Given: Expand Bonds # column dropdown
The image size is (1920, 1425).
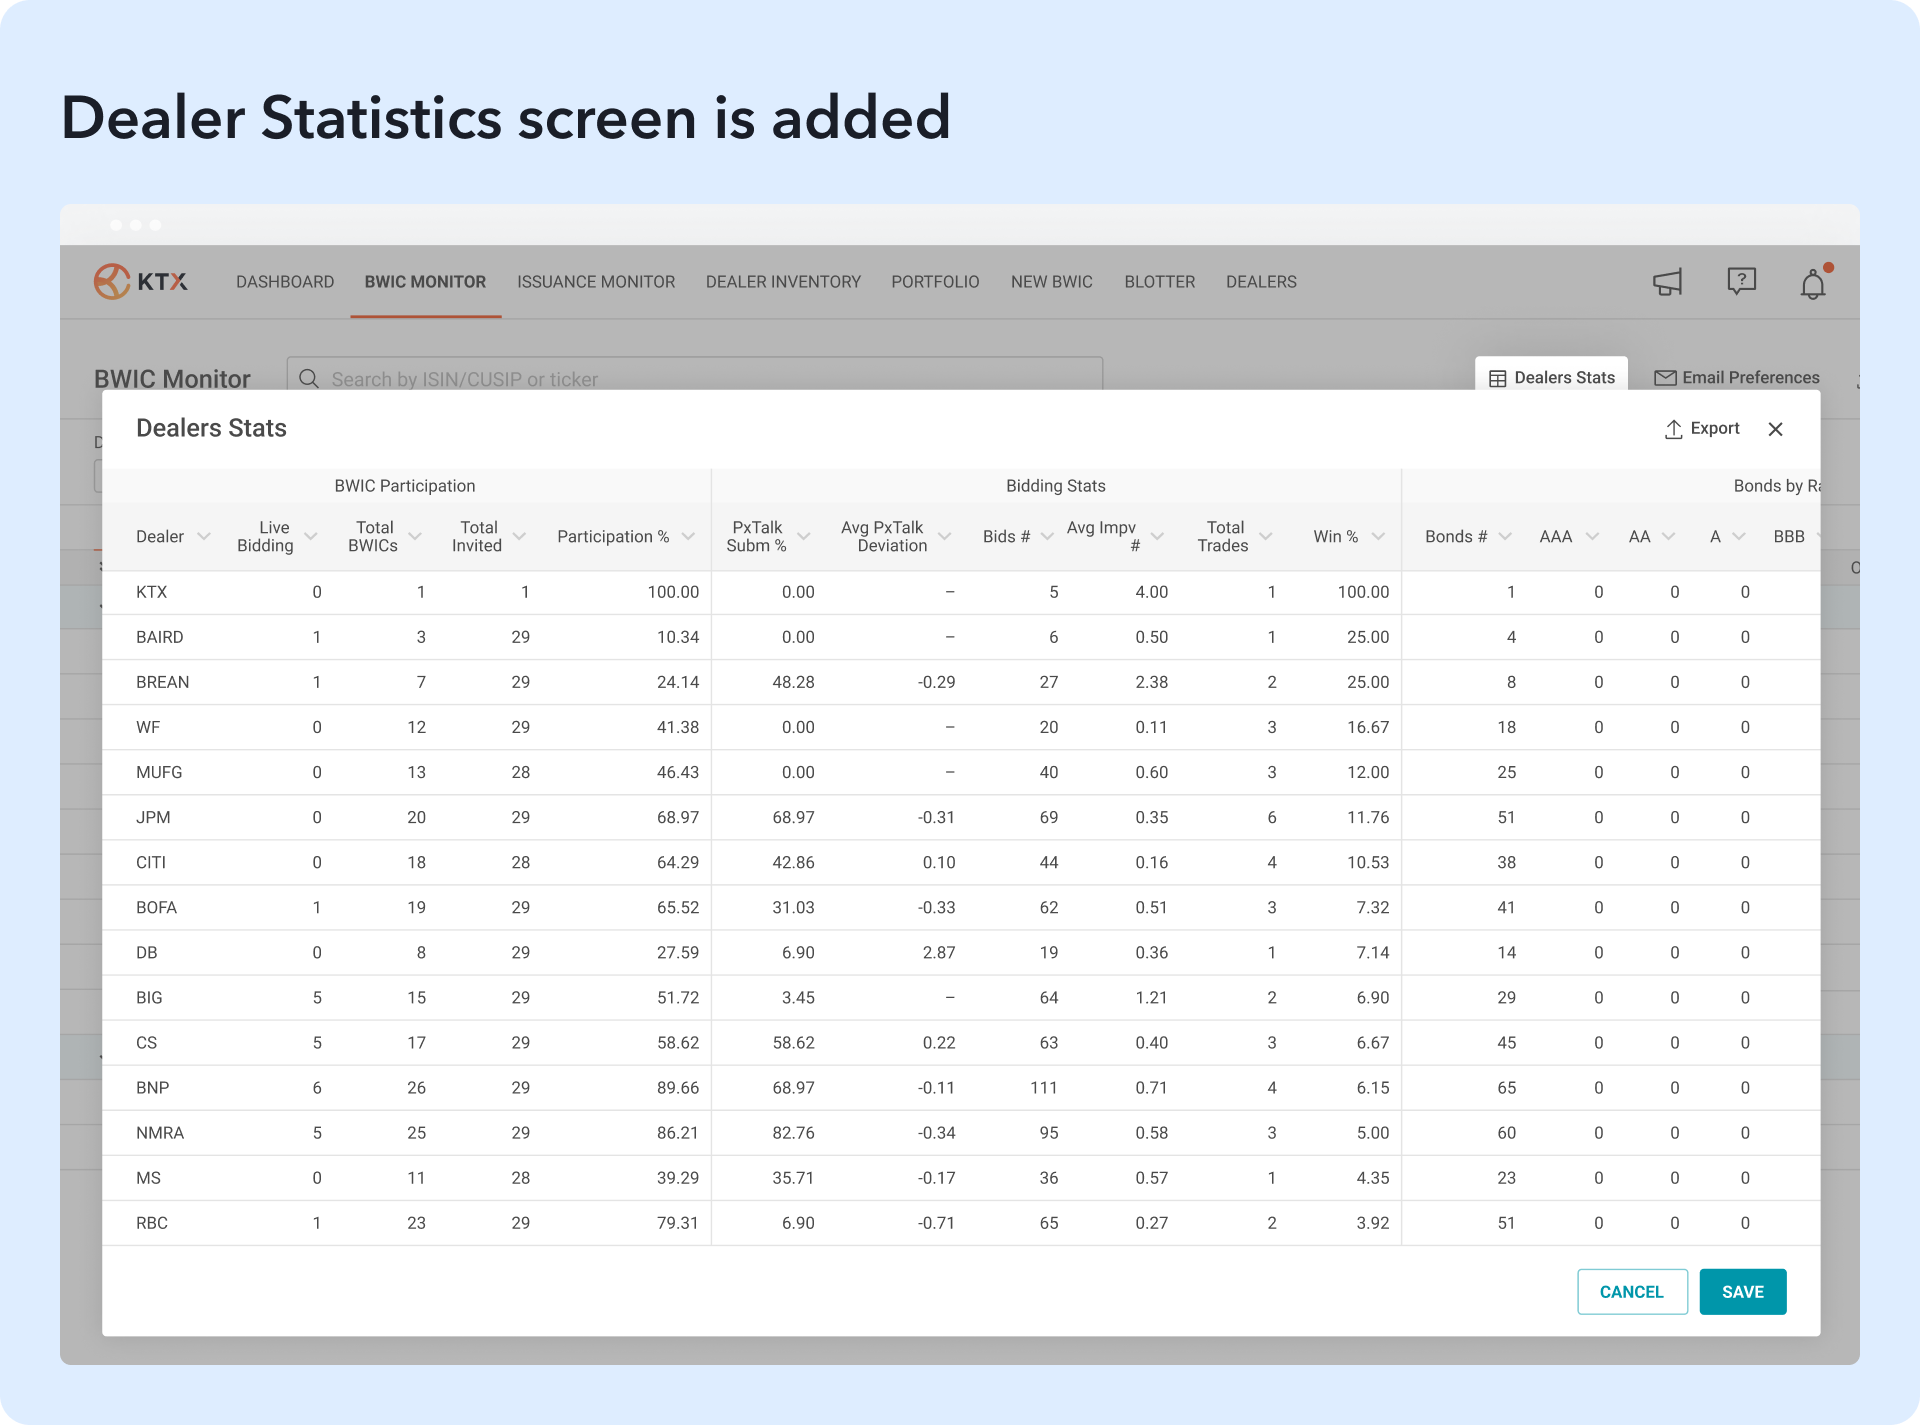Looking at the screenshot, I should [x=1505, y=537].
